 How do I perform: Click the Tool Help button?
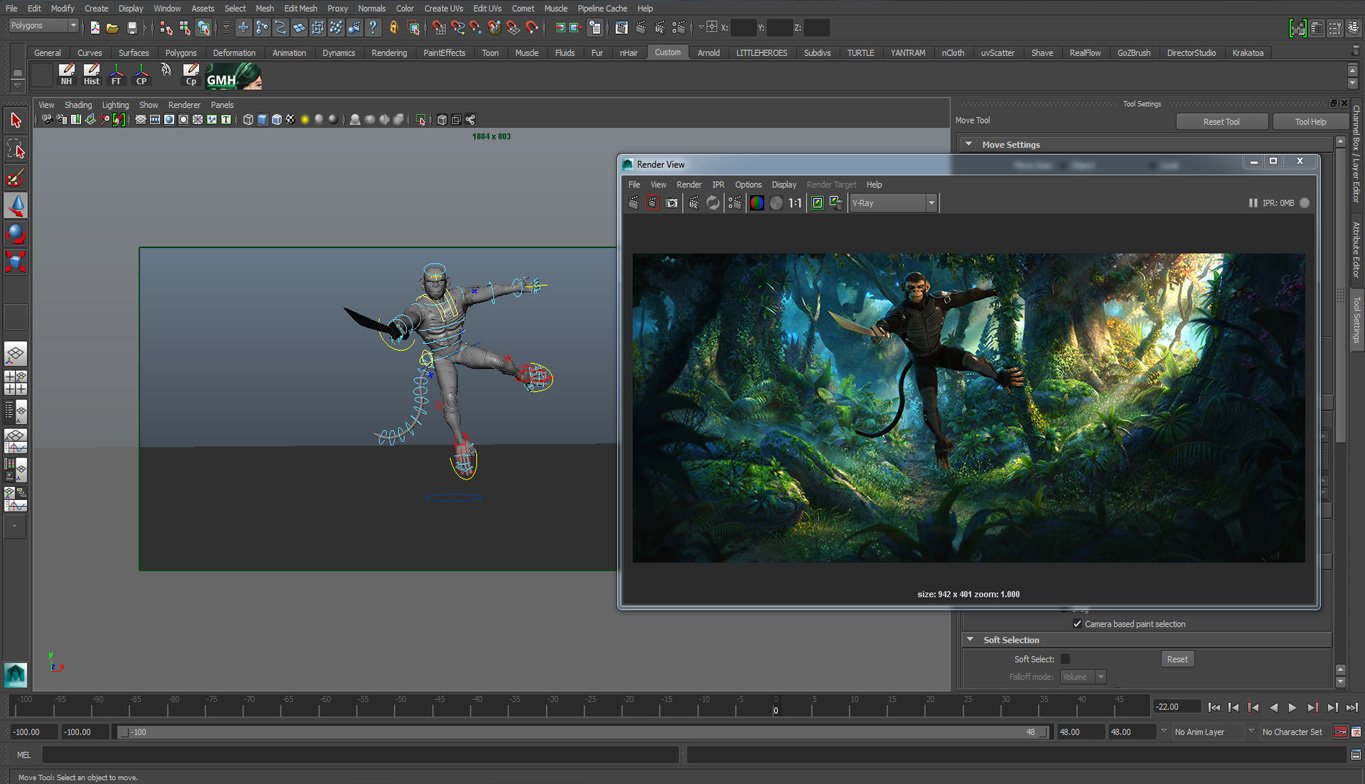[x=1310, y=122]
